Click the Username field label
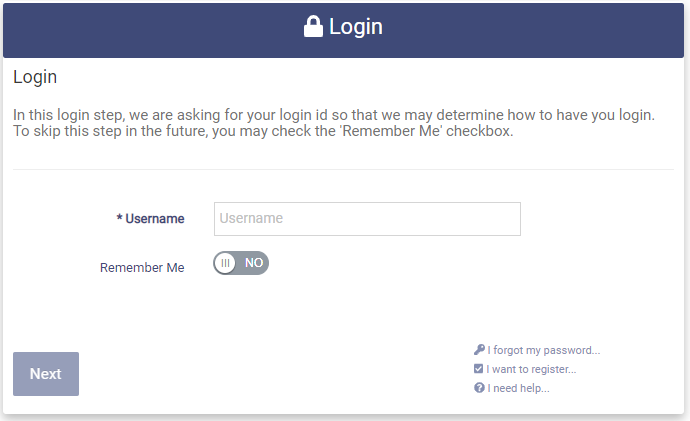Screen dimensions: 690x421 coord(155,219)
